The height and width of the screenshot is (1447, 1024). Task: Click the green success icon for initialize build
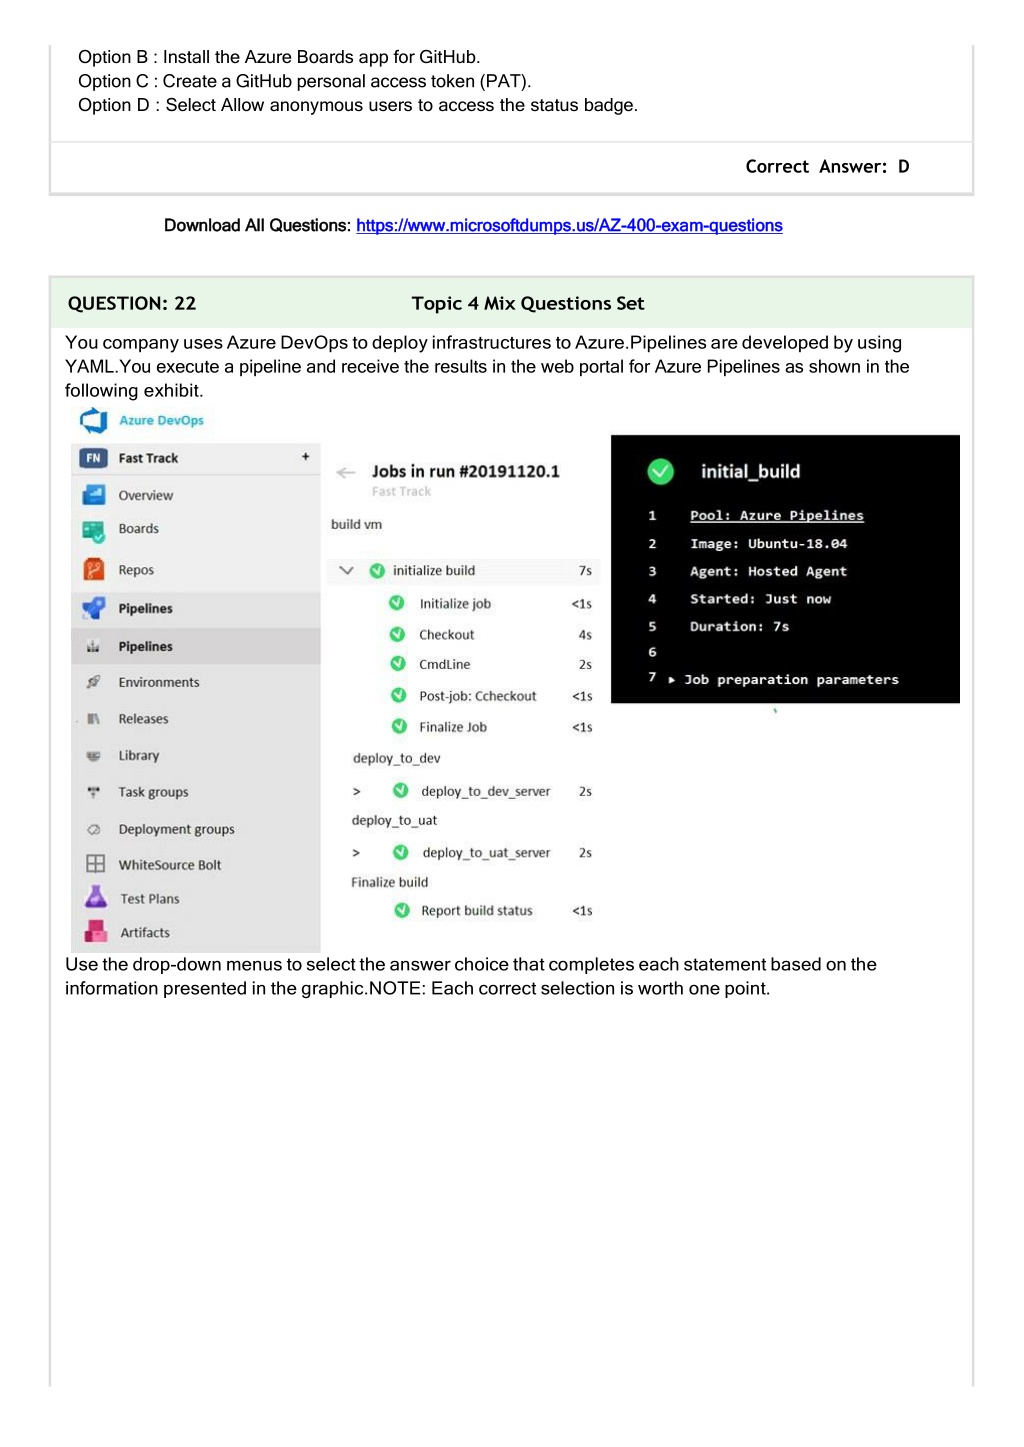pyautogui.click(x=377, y=571)
